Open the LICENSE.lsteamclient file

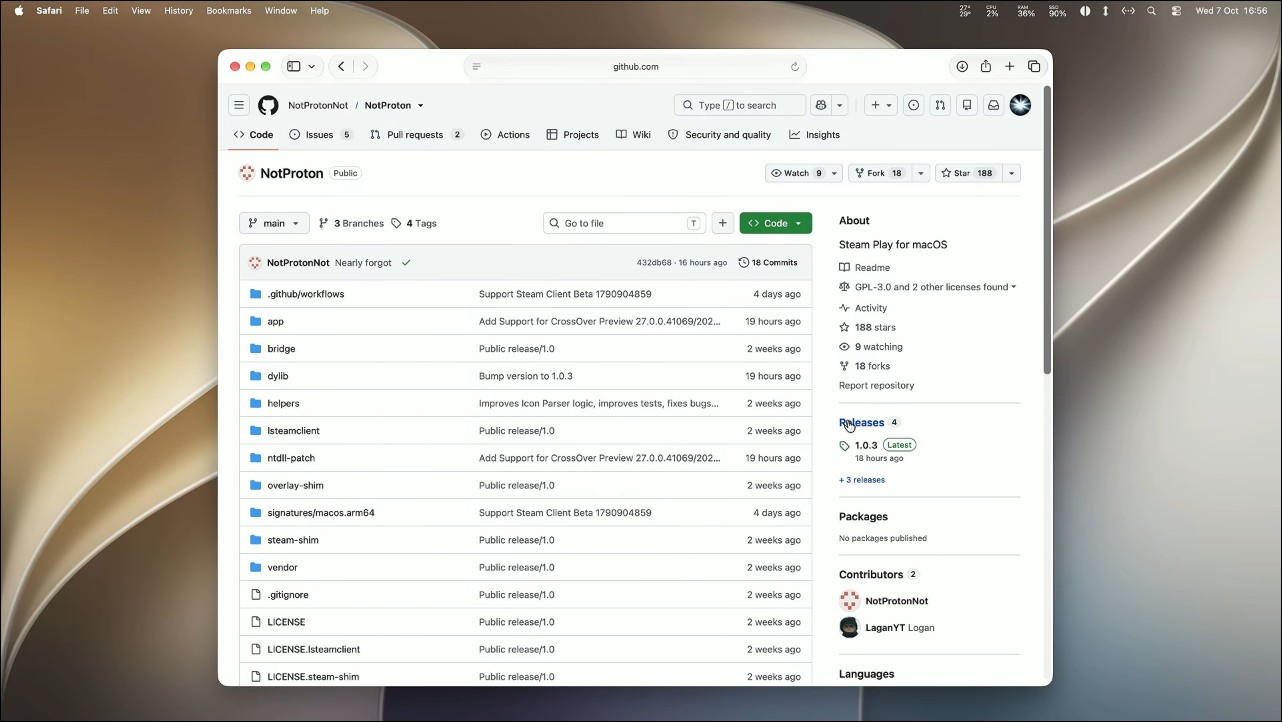click(x=313, y=649)
